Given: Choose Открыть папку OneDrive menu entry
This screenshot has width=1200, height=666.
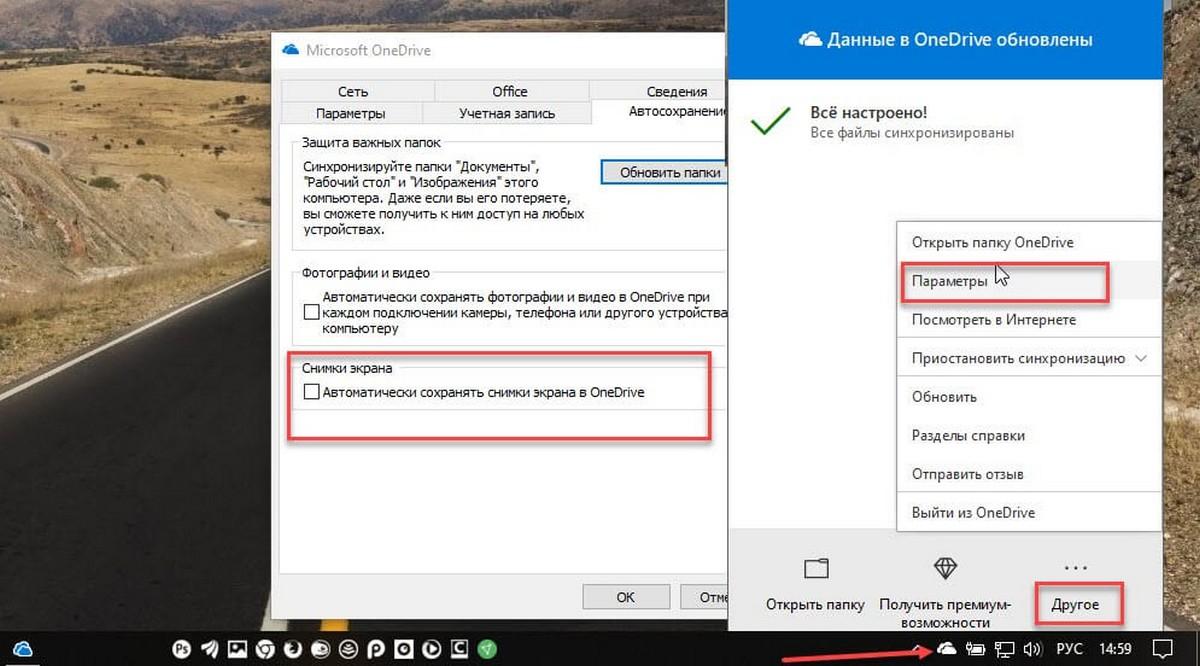Looking at the screenshot, I should [x=1029, y=242].
